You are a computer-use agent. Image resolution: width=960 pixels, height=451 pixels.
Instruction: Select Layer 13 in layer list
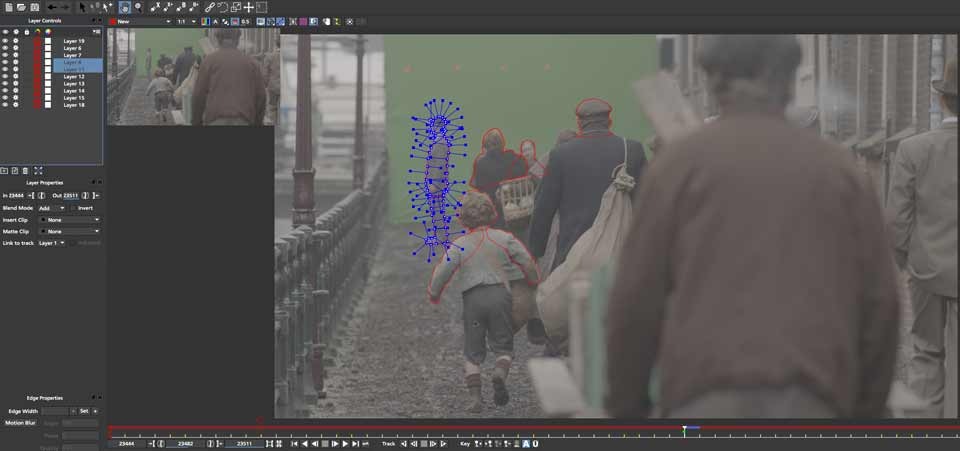click(73, 84)
